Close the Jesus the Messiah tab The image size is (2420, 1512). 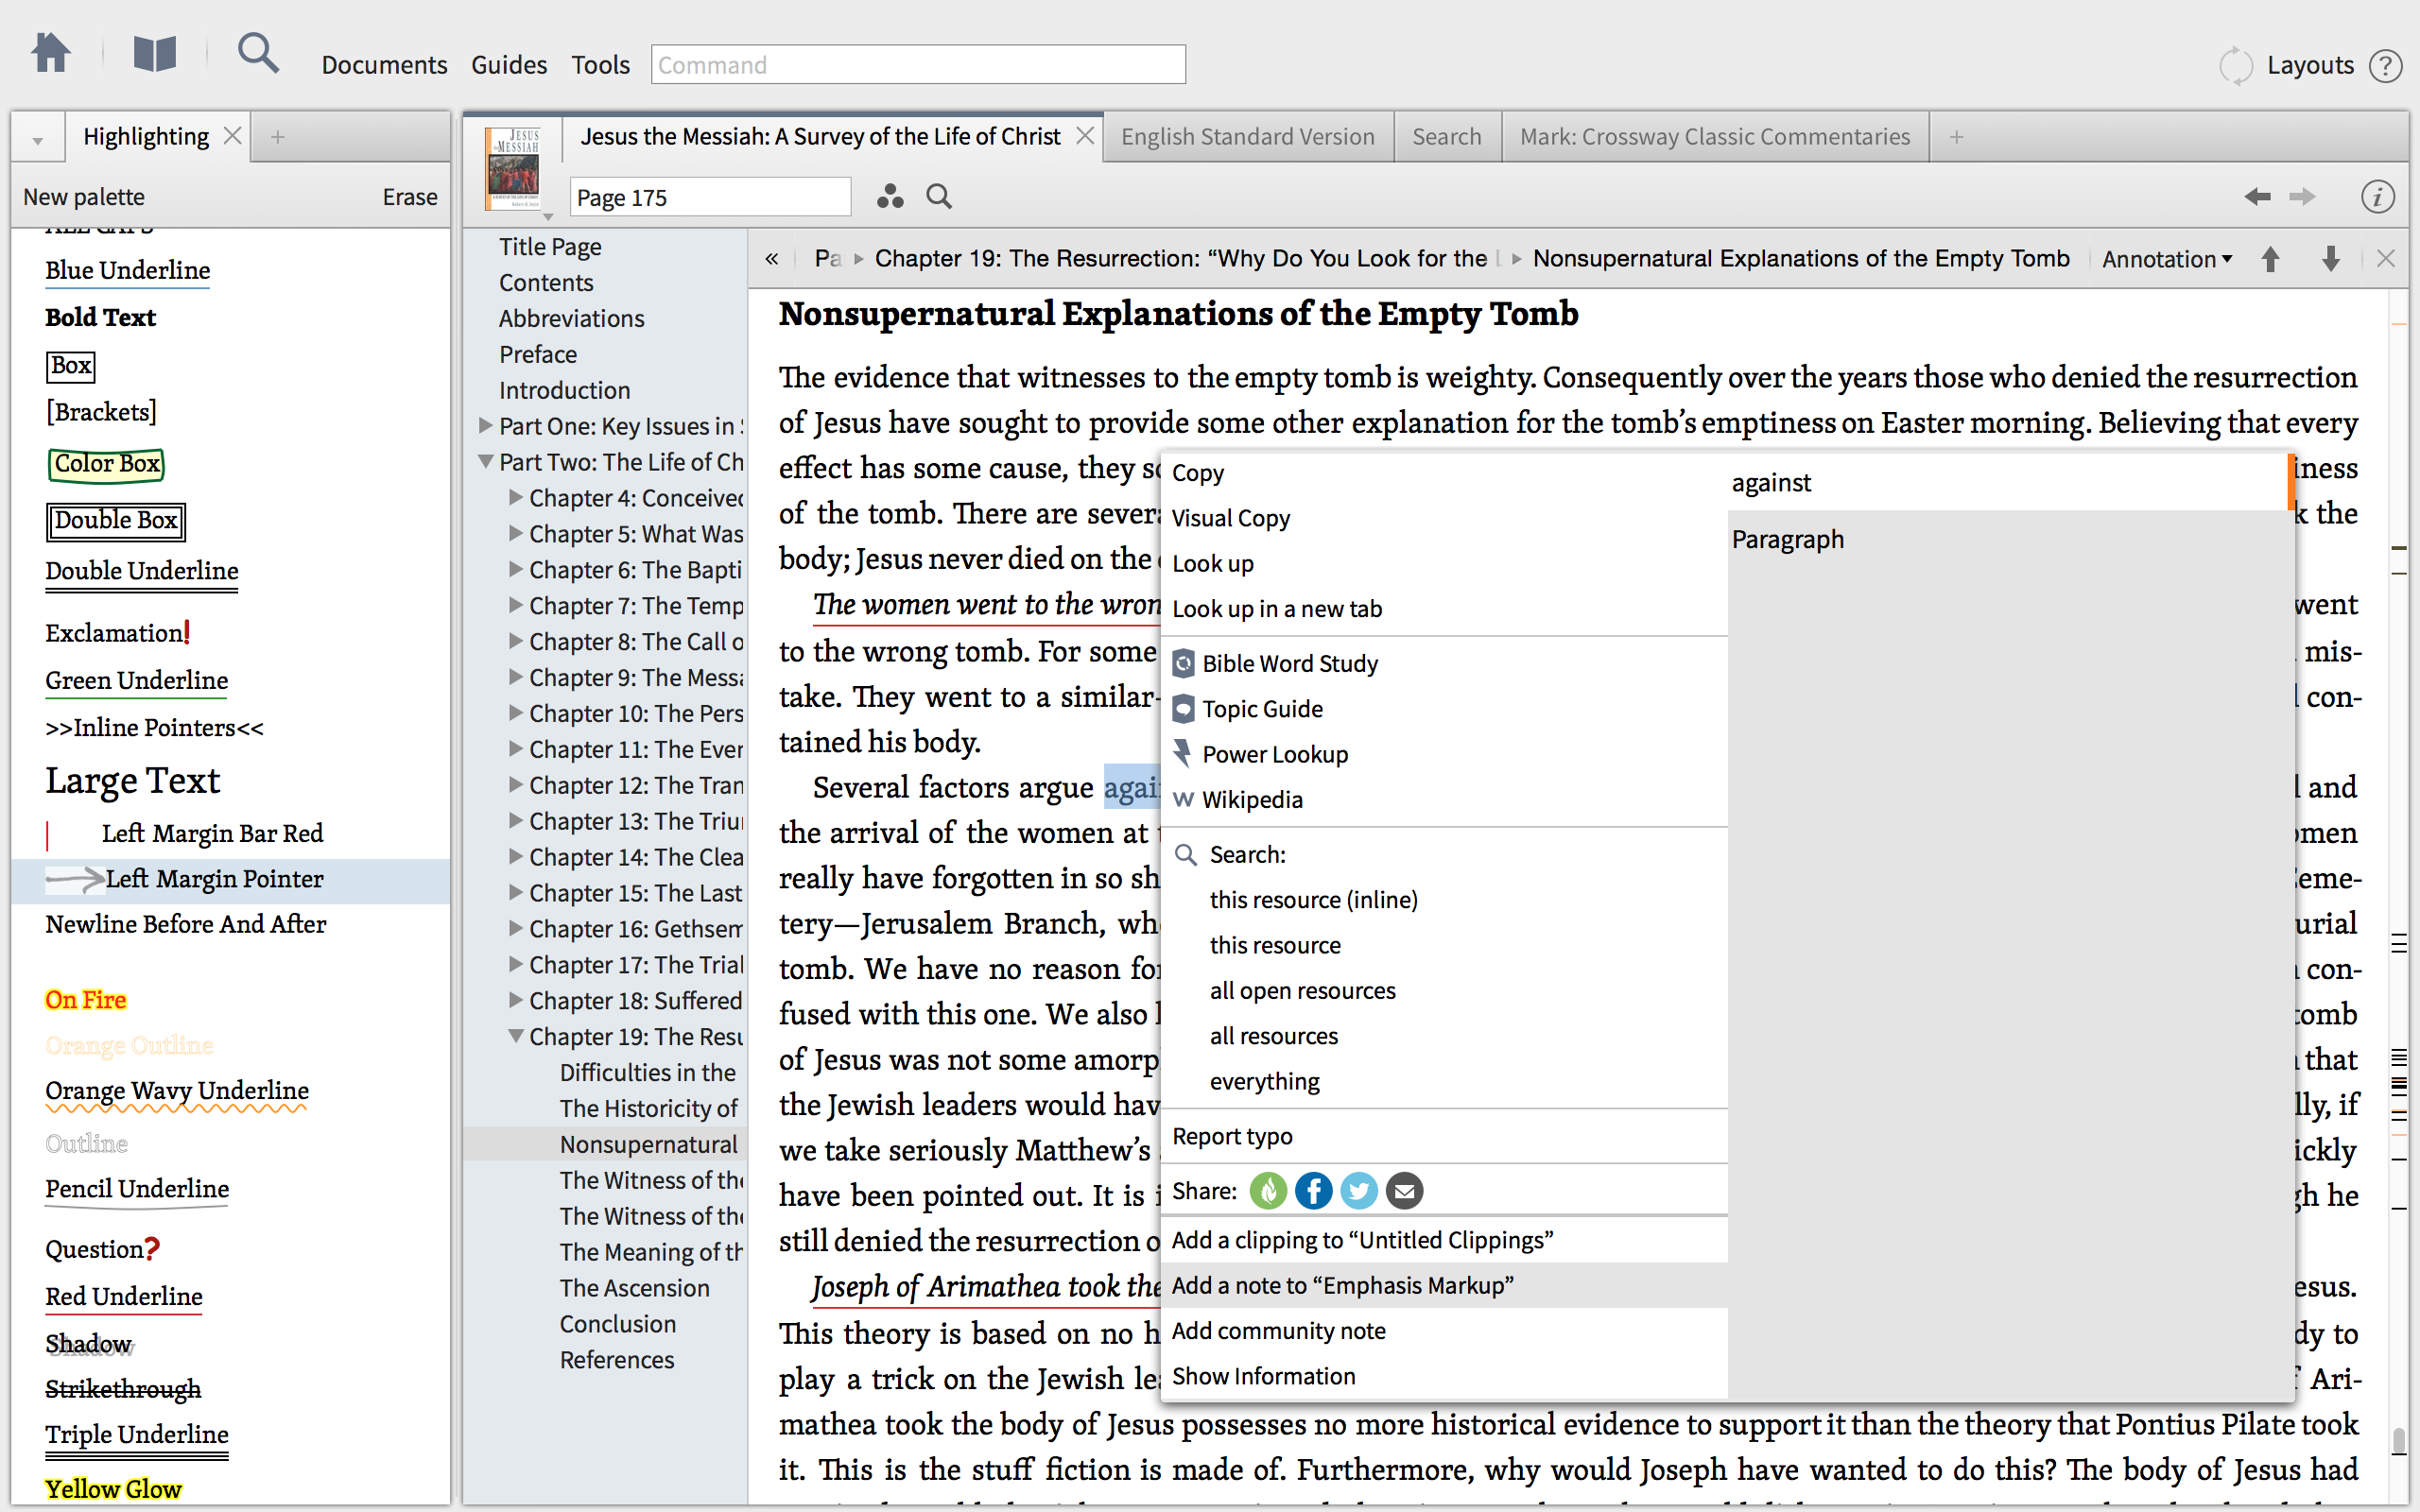pos(1084,136)
